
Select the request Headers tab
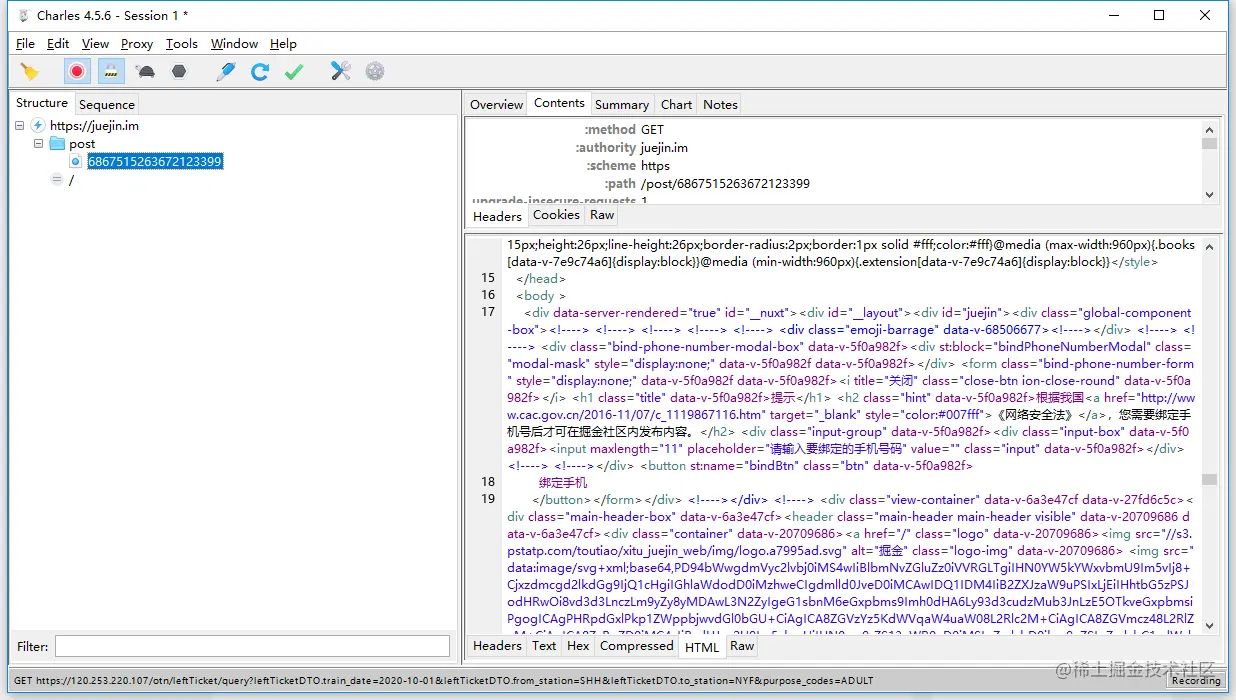[x=497, y=216]
